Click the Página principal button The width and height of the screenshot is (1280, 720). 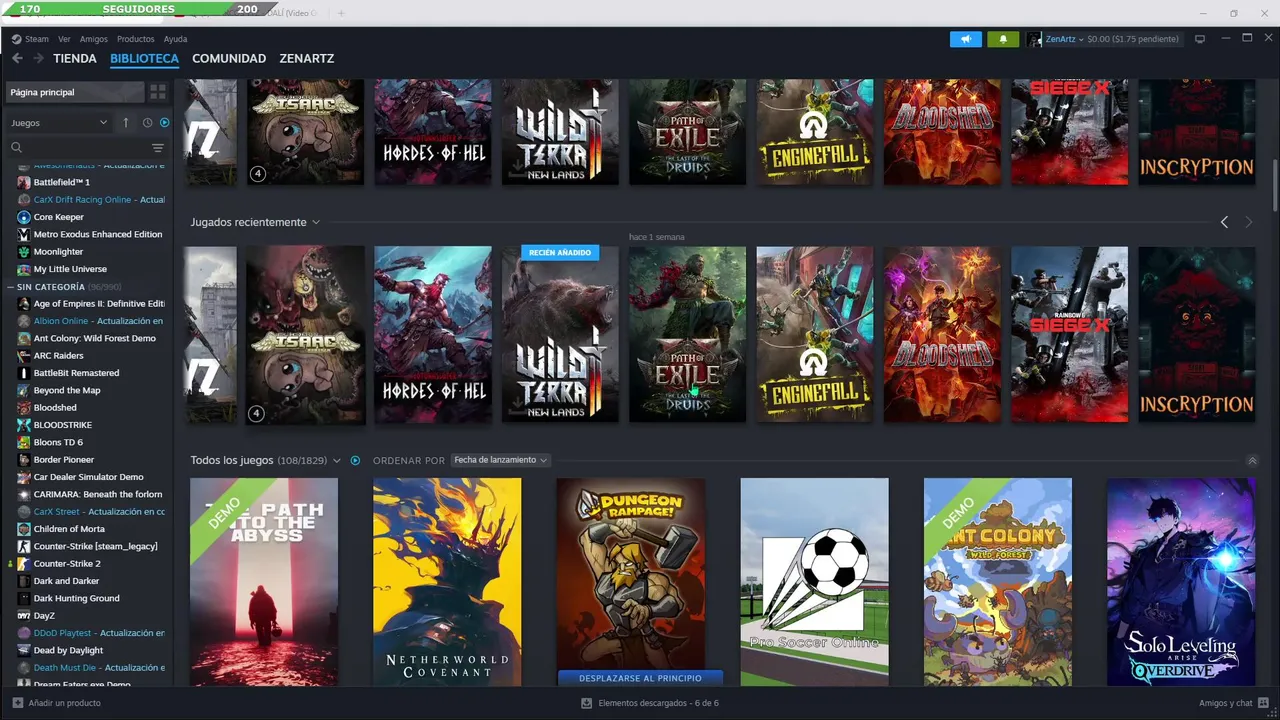click(75, 92)
